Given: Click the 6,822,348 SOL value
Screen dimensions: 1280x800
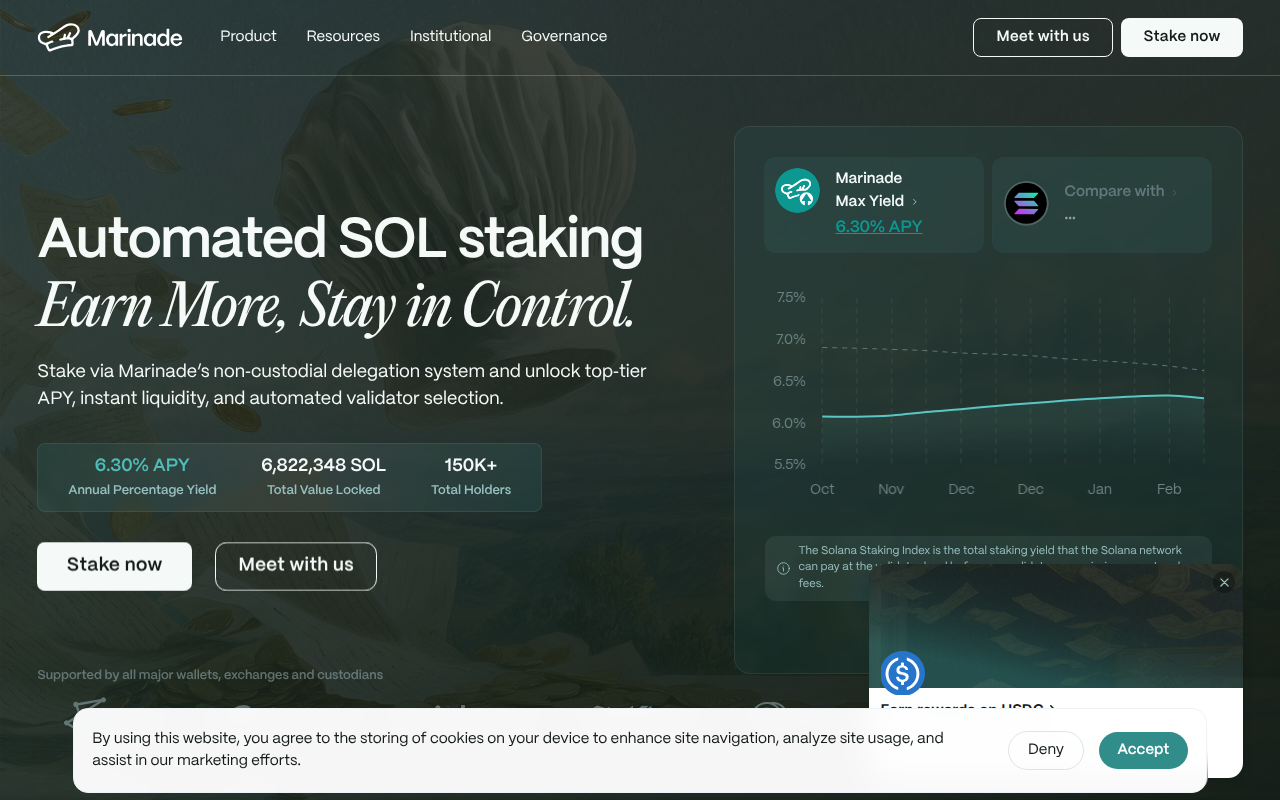Looking at the screenshot, I should [323, 465].
